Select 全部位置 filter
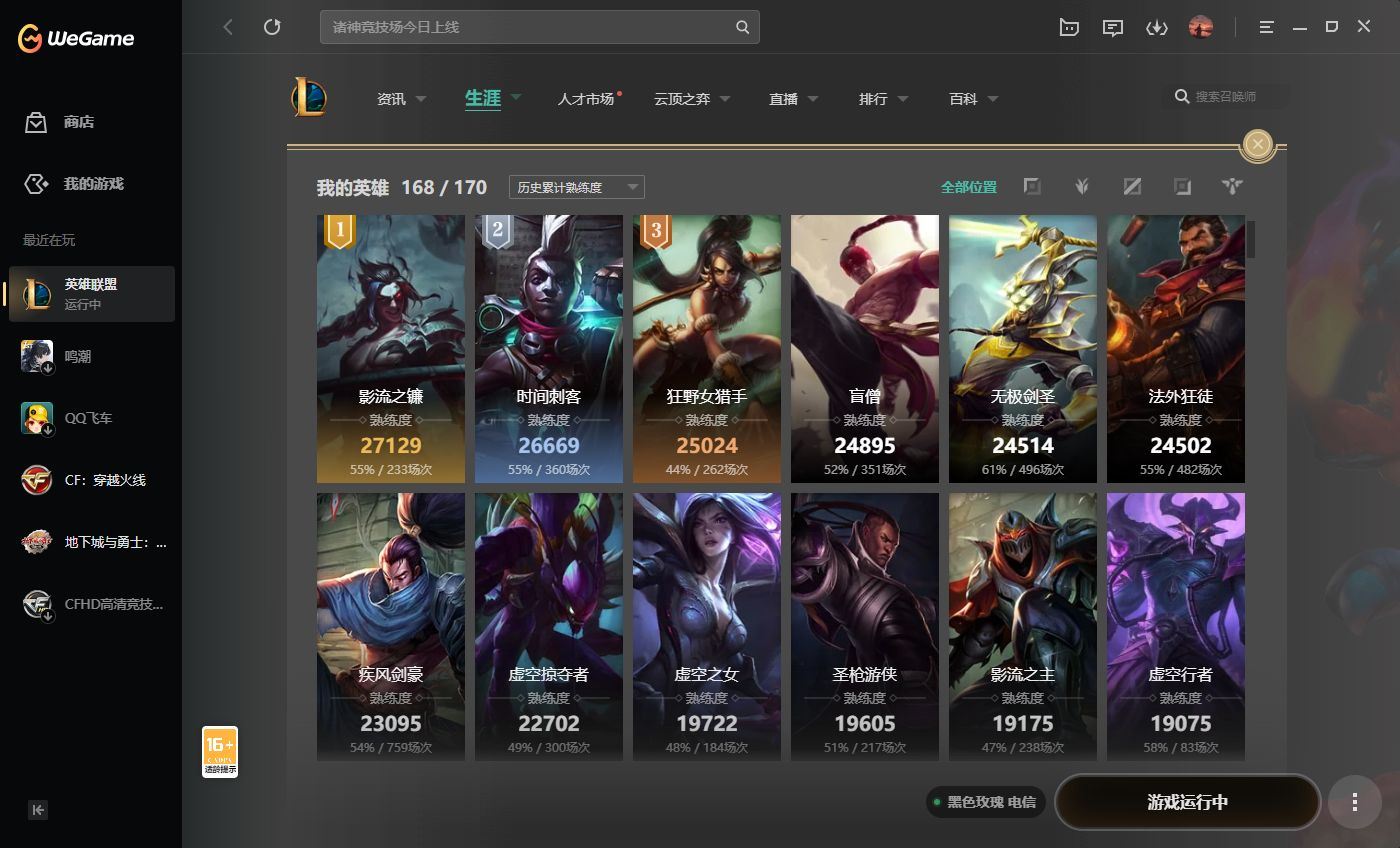 [968, 187]
